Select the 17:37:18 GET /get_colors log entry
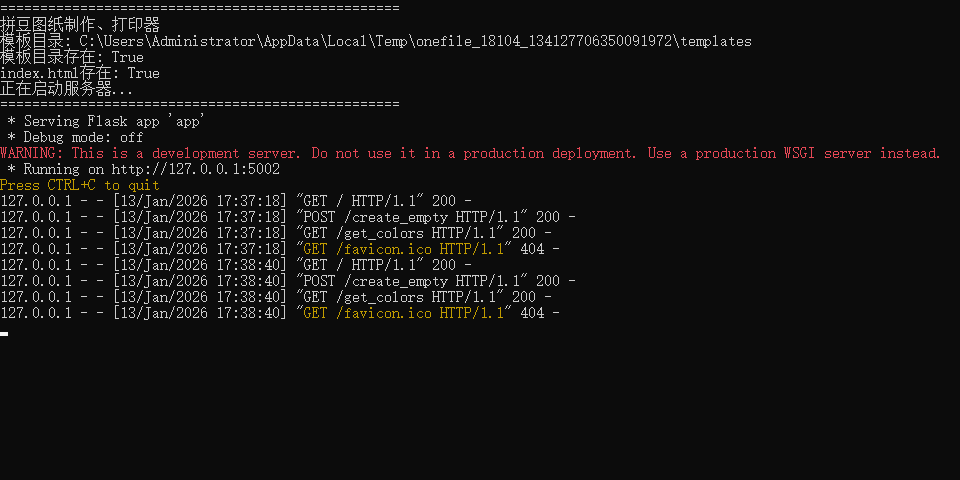The width and height of the screenshot is (960, 480). tap(276, 233)
